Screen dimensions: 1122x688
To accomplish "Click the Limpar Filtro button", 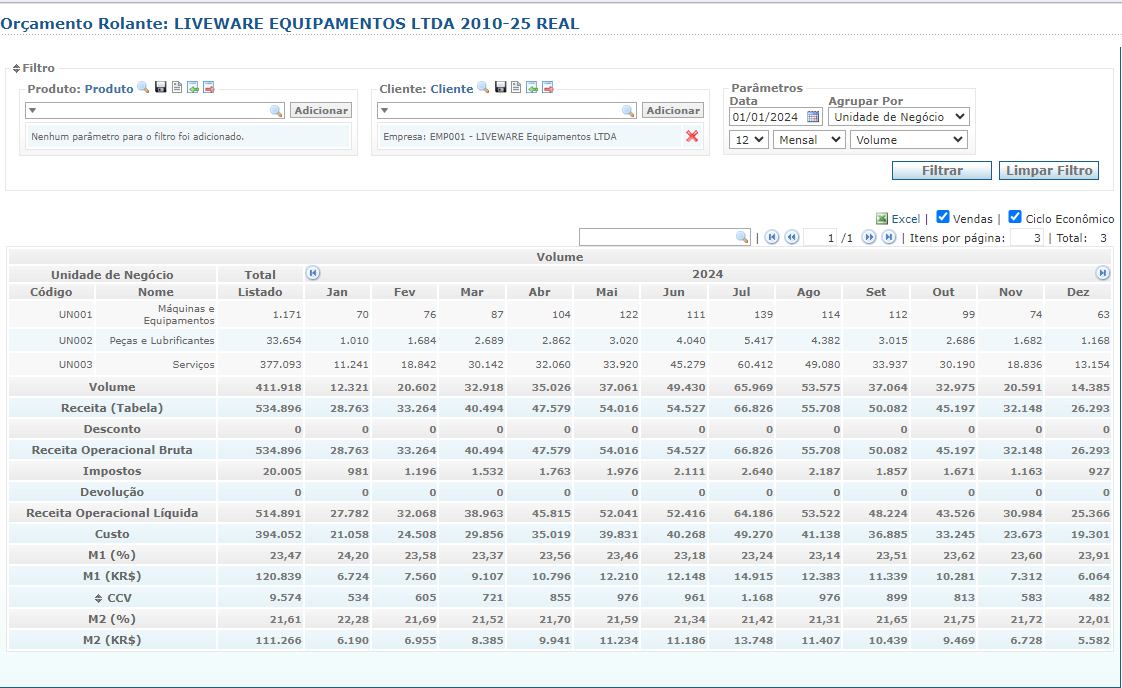I will (1048, 171).
